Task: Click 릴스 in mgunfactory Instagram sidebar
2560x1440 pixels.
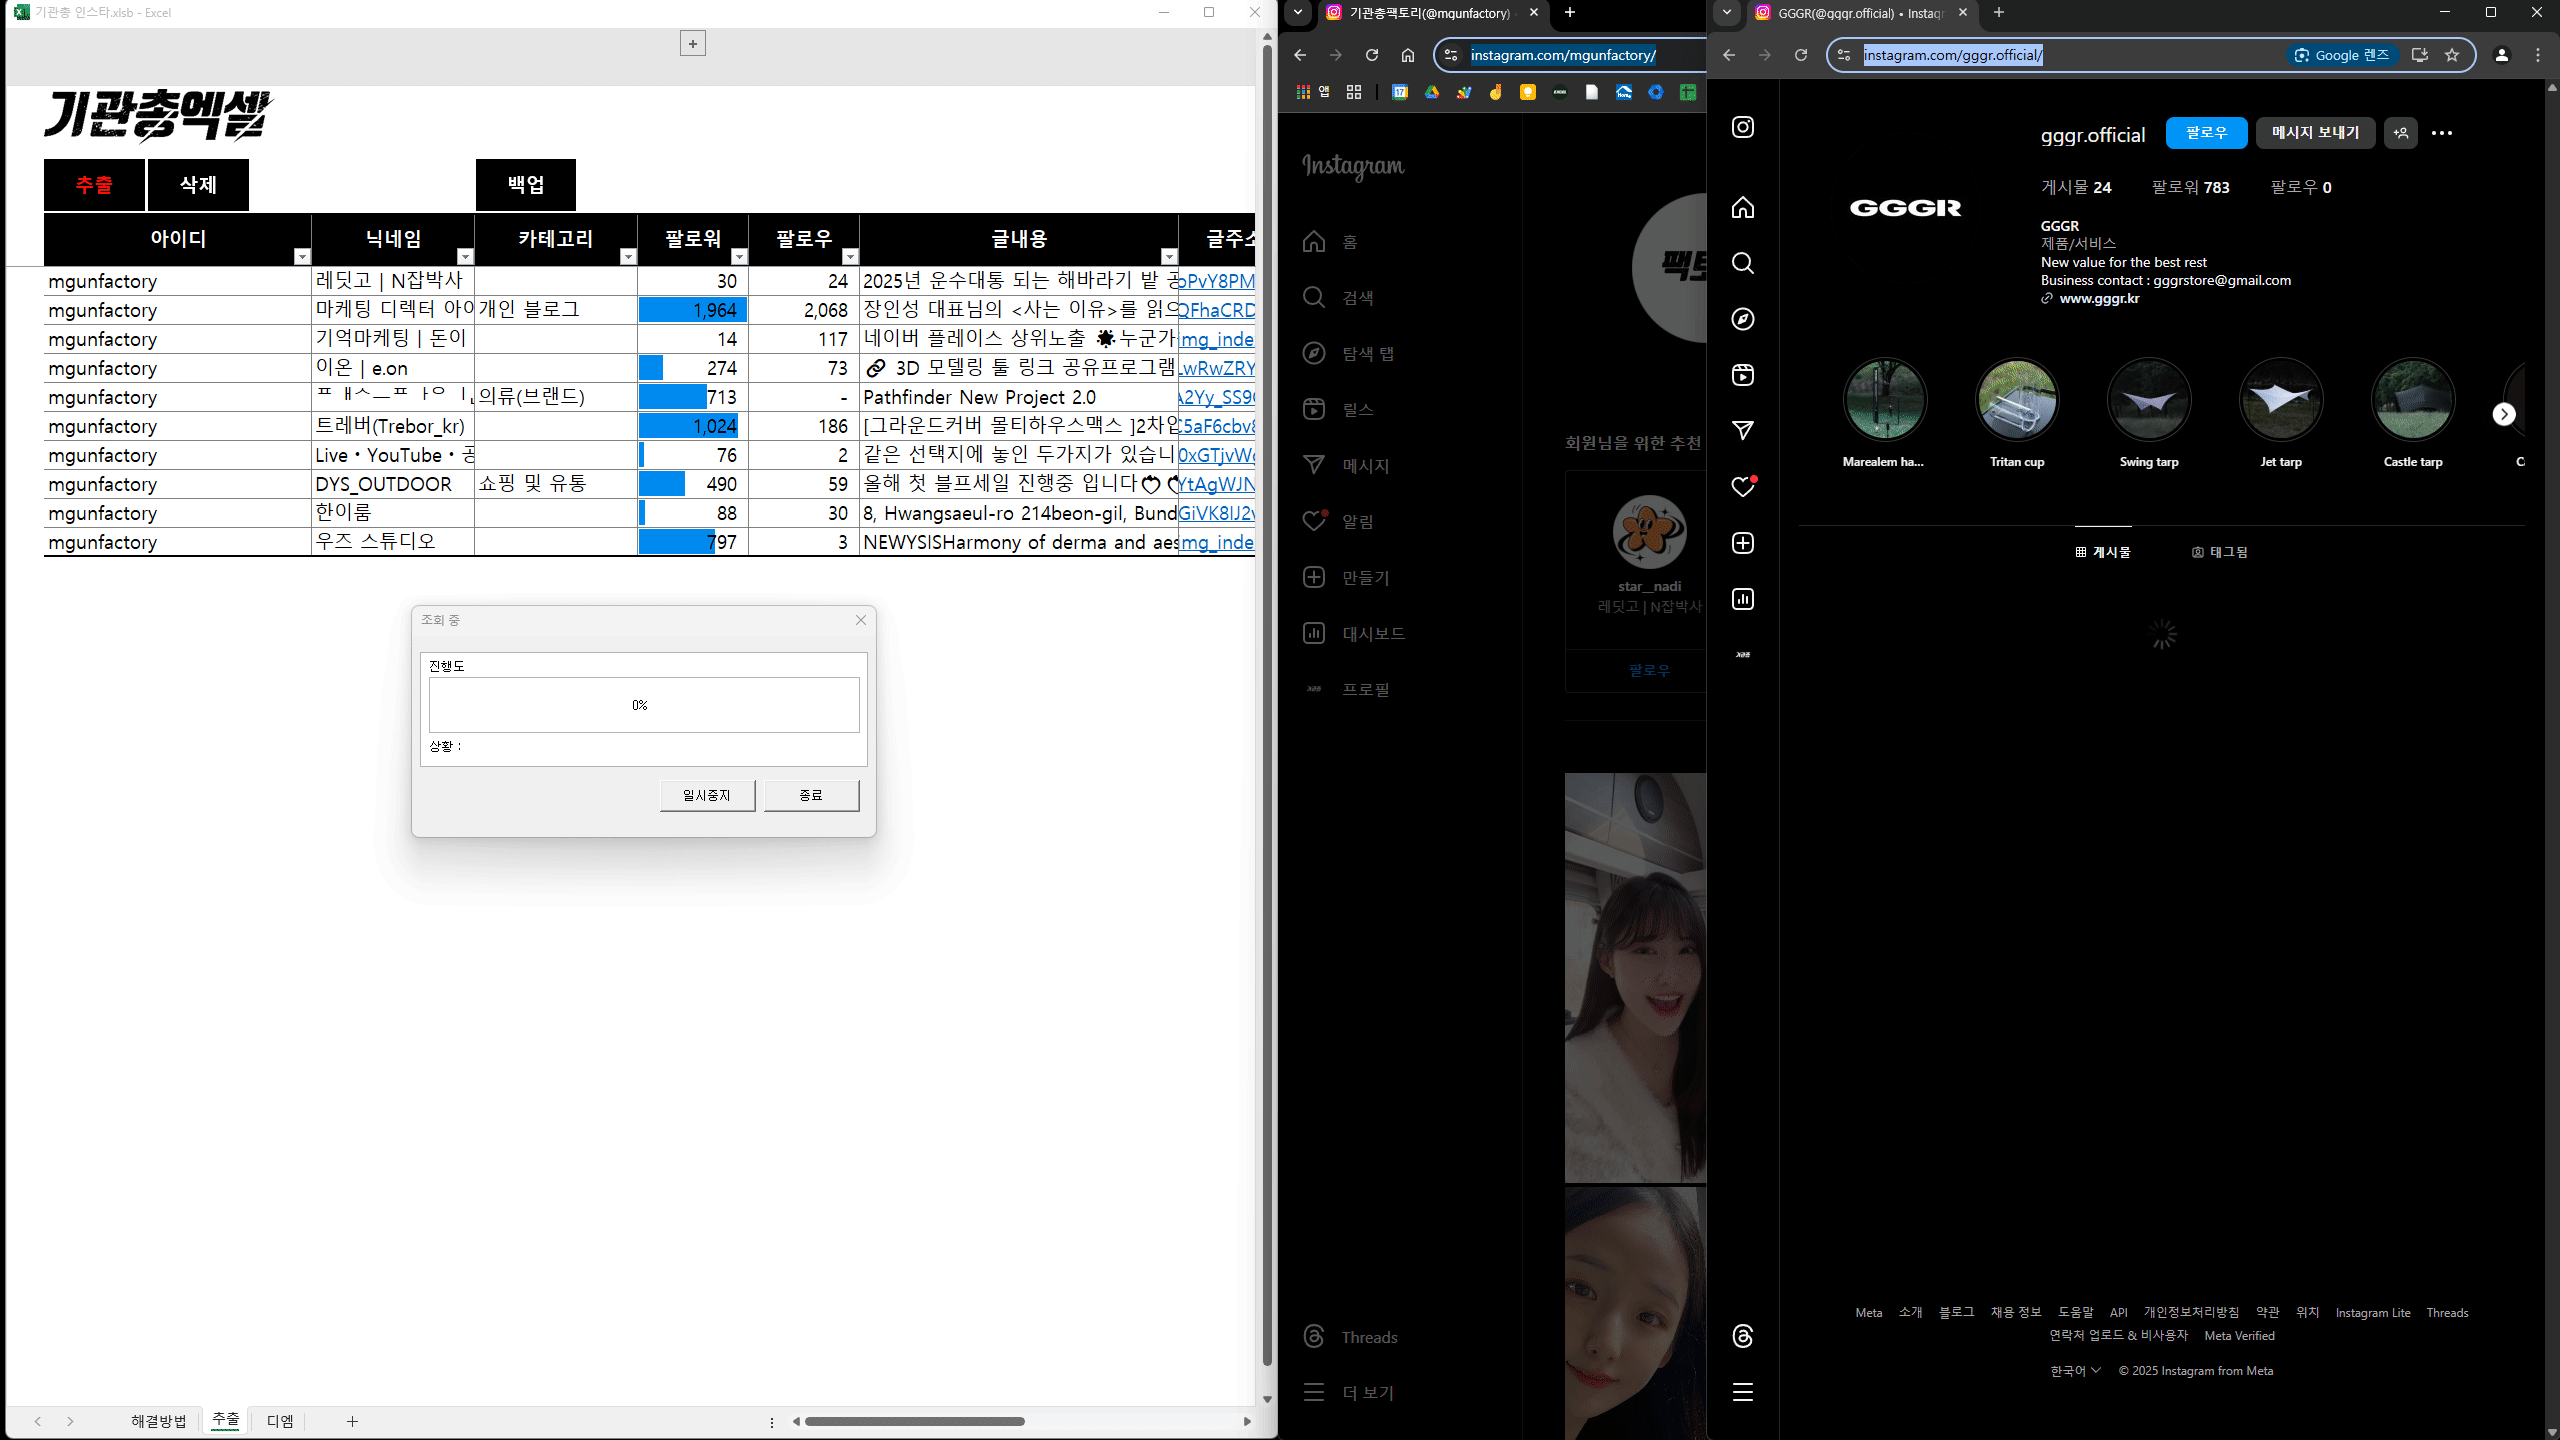Action: 1338,410
